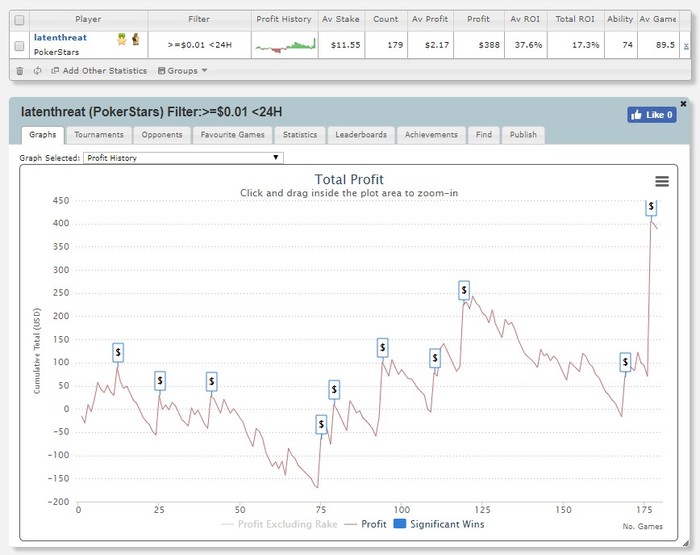700x555 pixels.
Task: Sort by the Filter column header
Action: pos(199,19)
